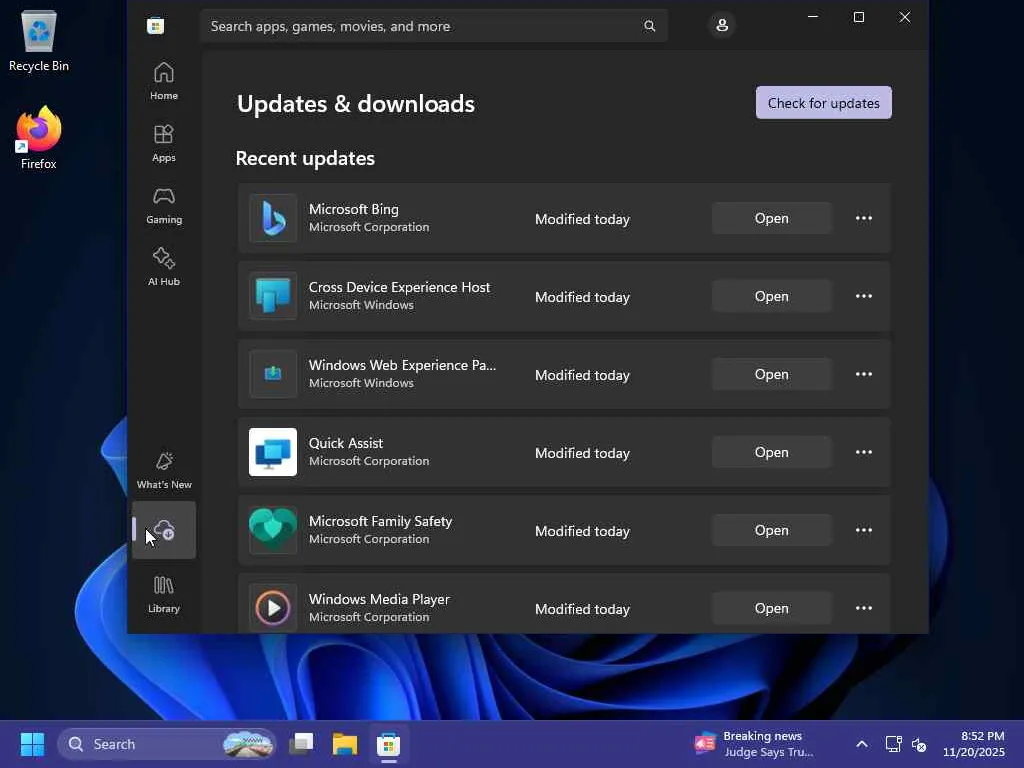Viewport: 1024px width, 768px height.
Task: Click 'Modified today' in Quick Assist row
Action: (582, 453)
